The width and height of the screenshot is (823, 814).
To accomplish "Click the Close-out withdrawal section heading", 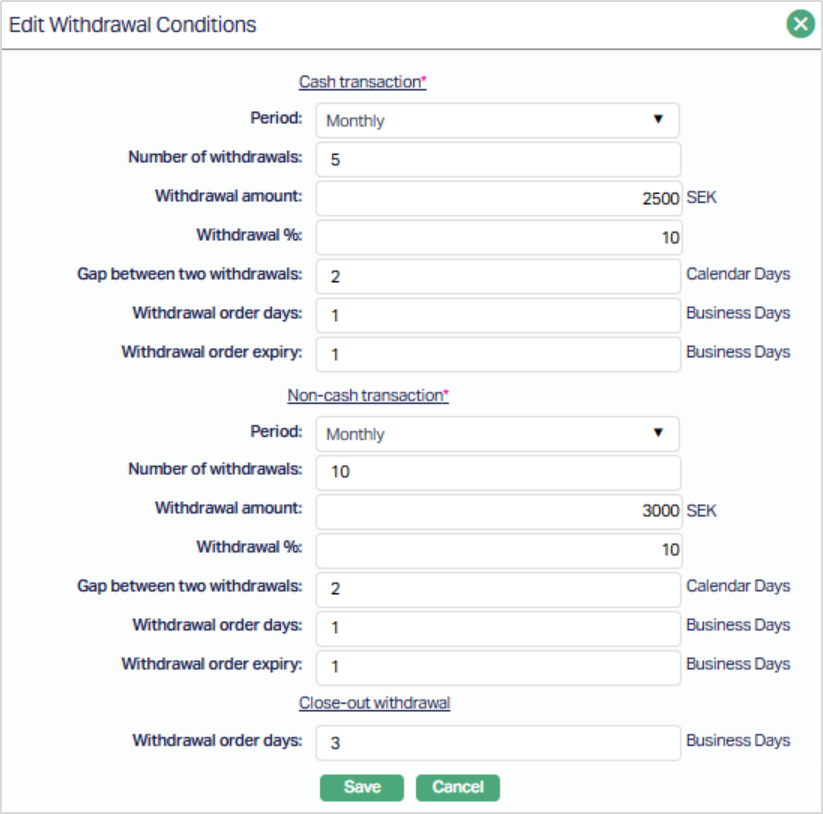I will [374, 703].
